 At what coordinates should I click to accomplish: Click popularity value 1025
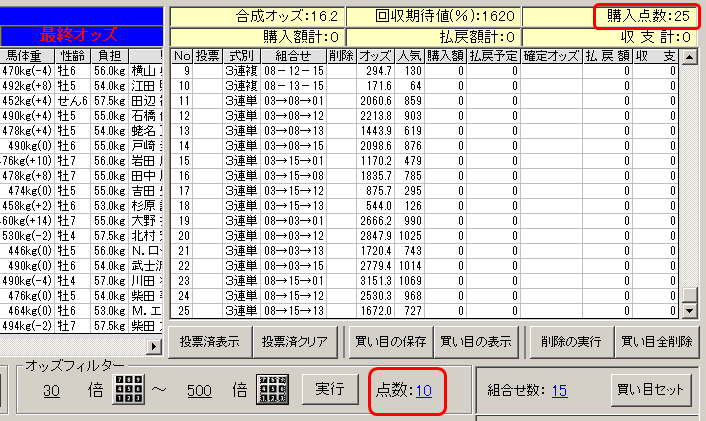click(x=410, y=235)
